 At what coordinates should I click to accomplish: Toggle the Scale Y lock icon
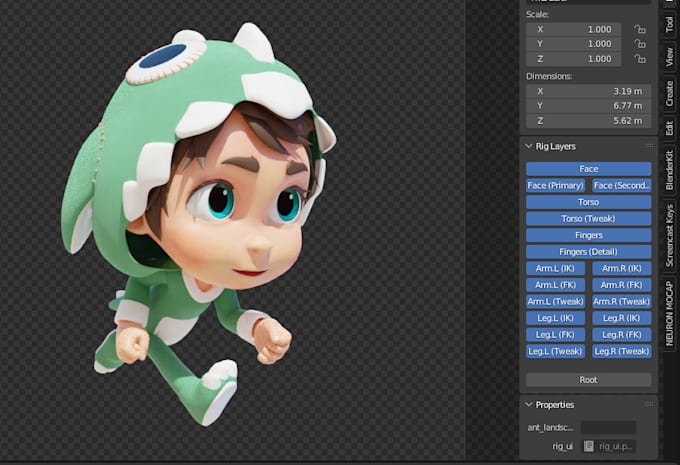pyautogui.click(x=640, y=44)
